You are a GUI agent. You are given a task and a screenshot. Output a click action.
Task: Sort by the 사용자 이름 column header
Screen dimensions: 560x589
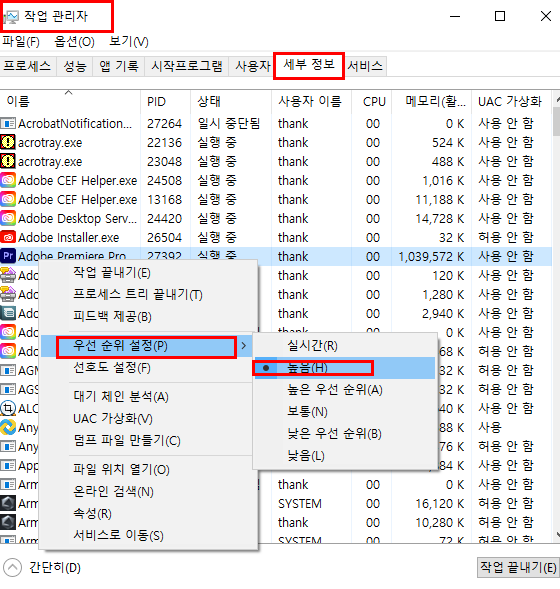pos(311,101)
